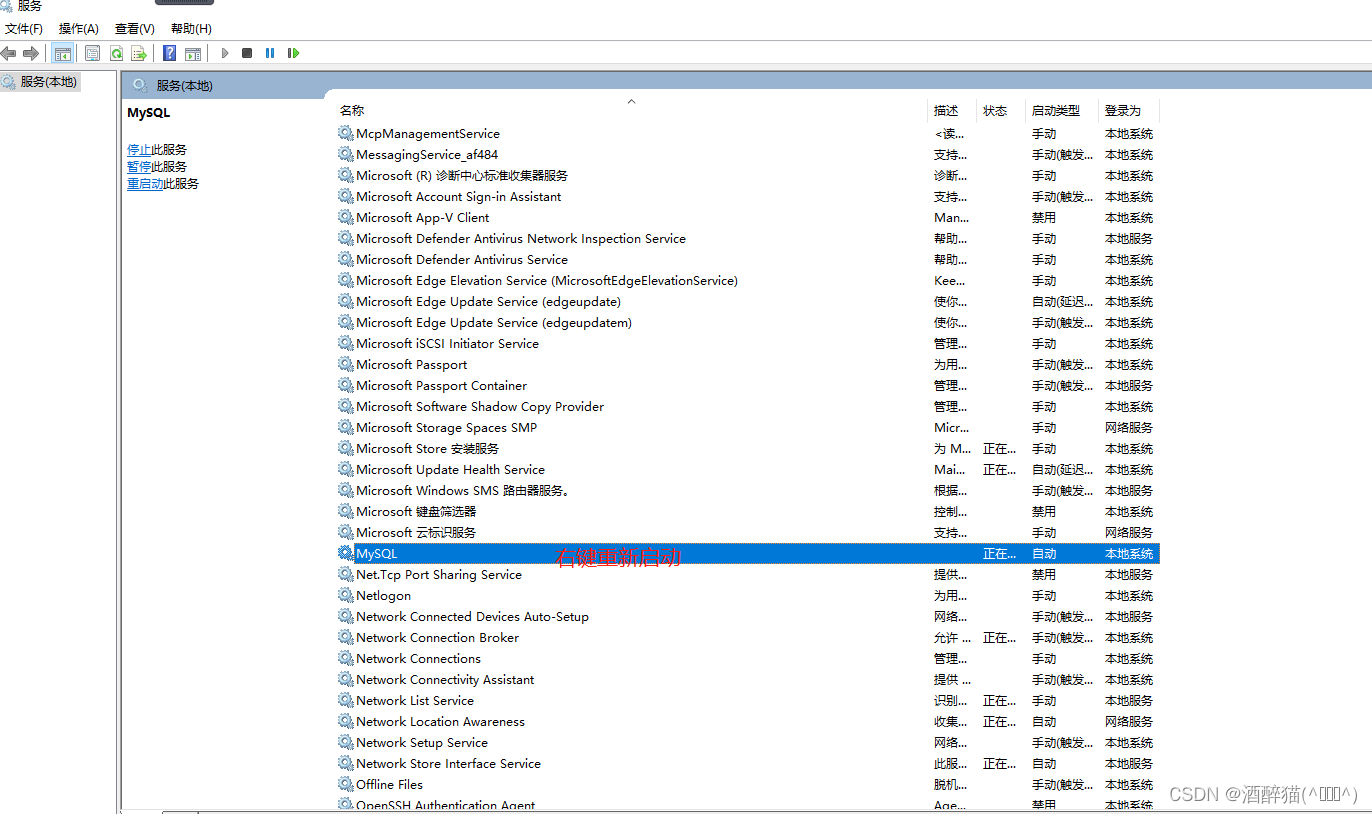
Task: Sort by the 启动类型 column header
Action: 1056,110
